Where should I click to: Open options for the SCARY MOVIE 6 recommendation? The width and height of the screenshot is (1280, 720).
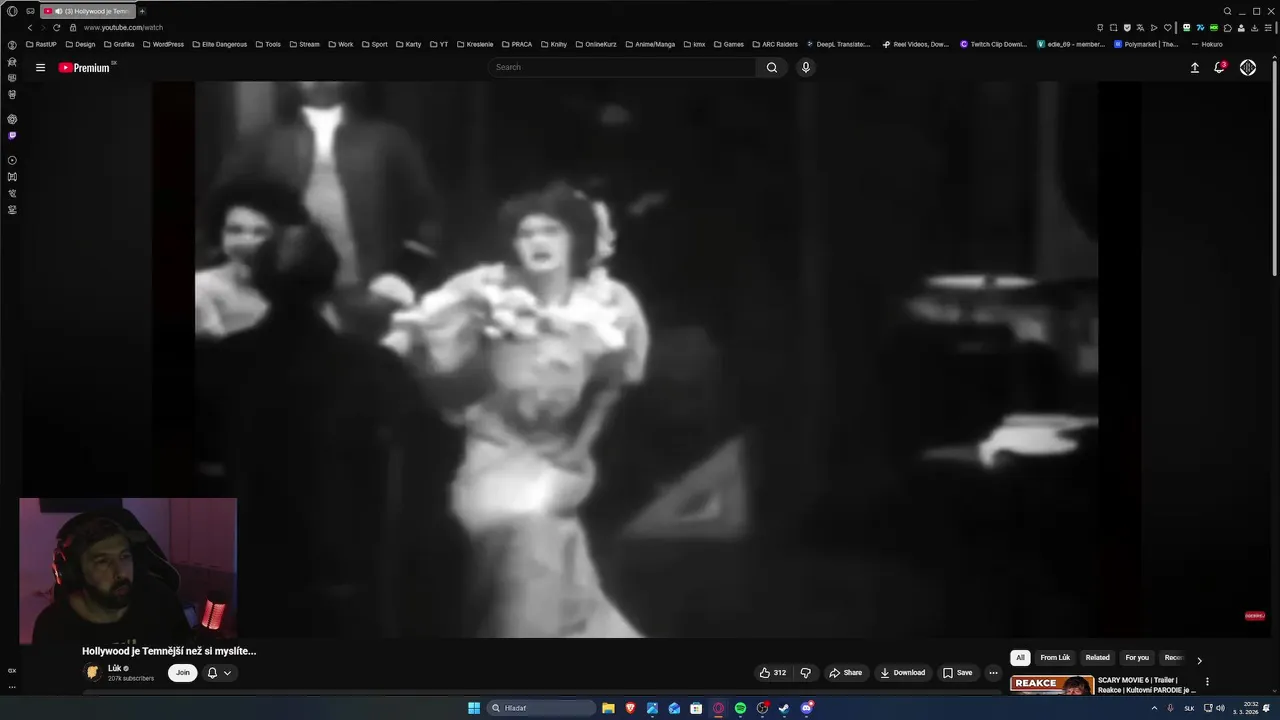pos(1207,682)
